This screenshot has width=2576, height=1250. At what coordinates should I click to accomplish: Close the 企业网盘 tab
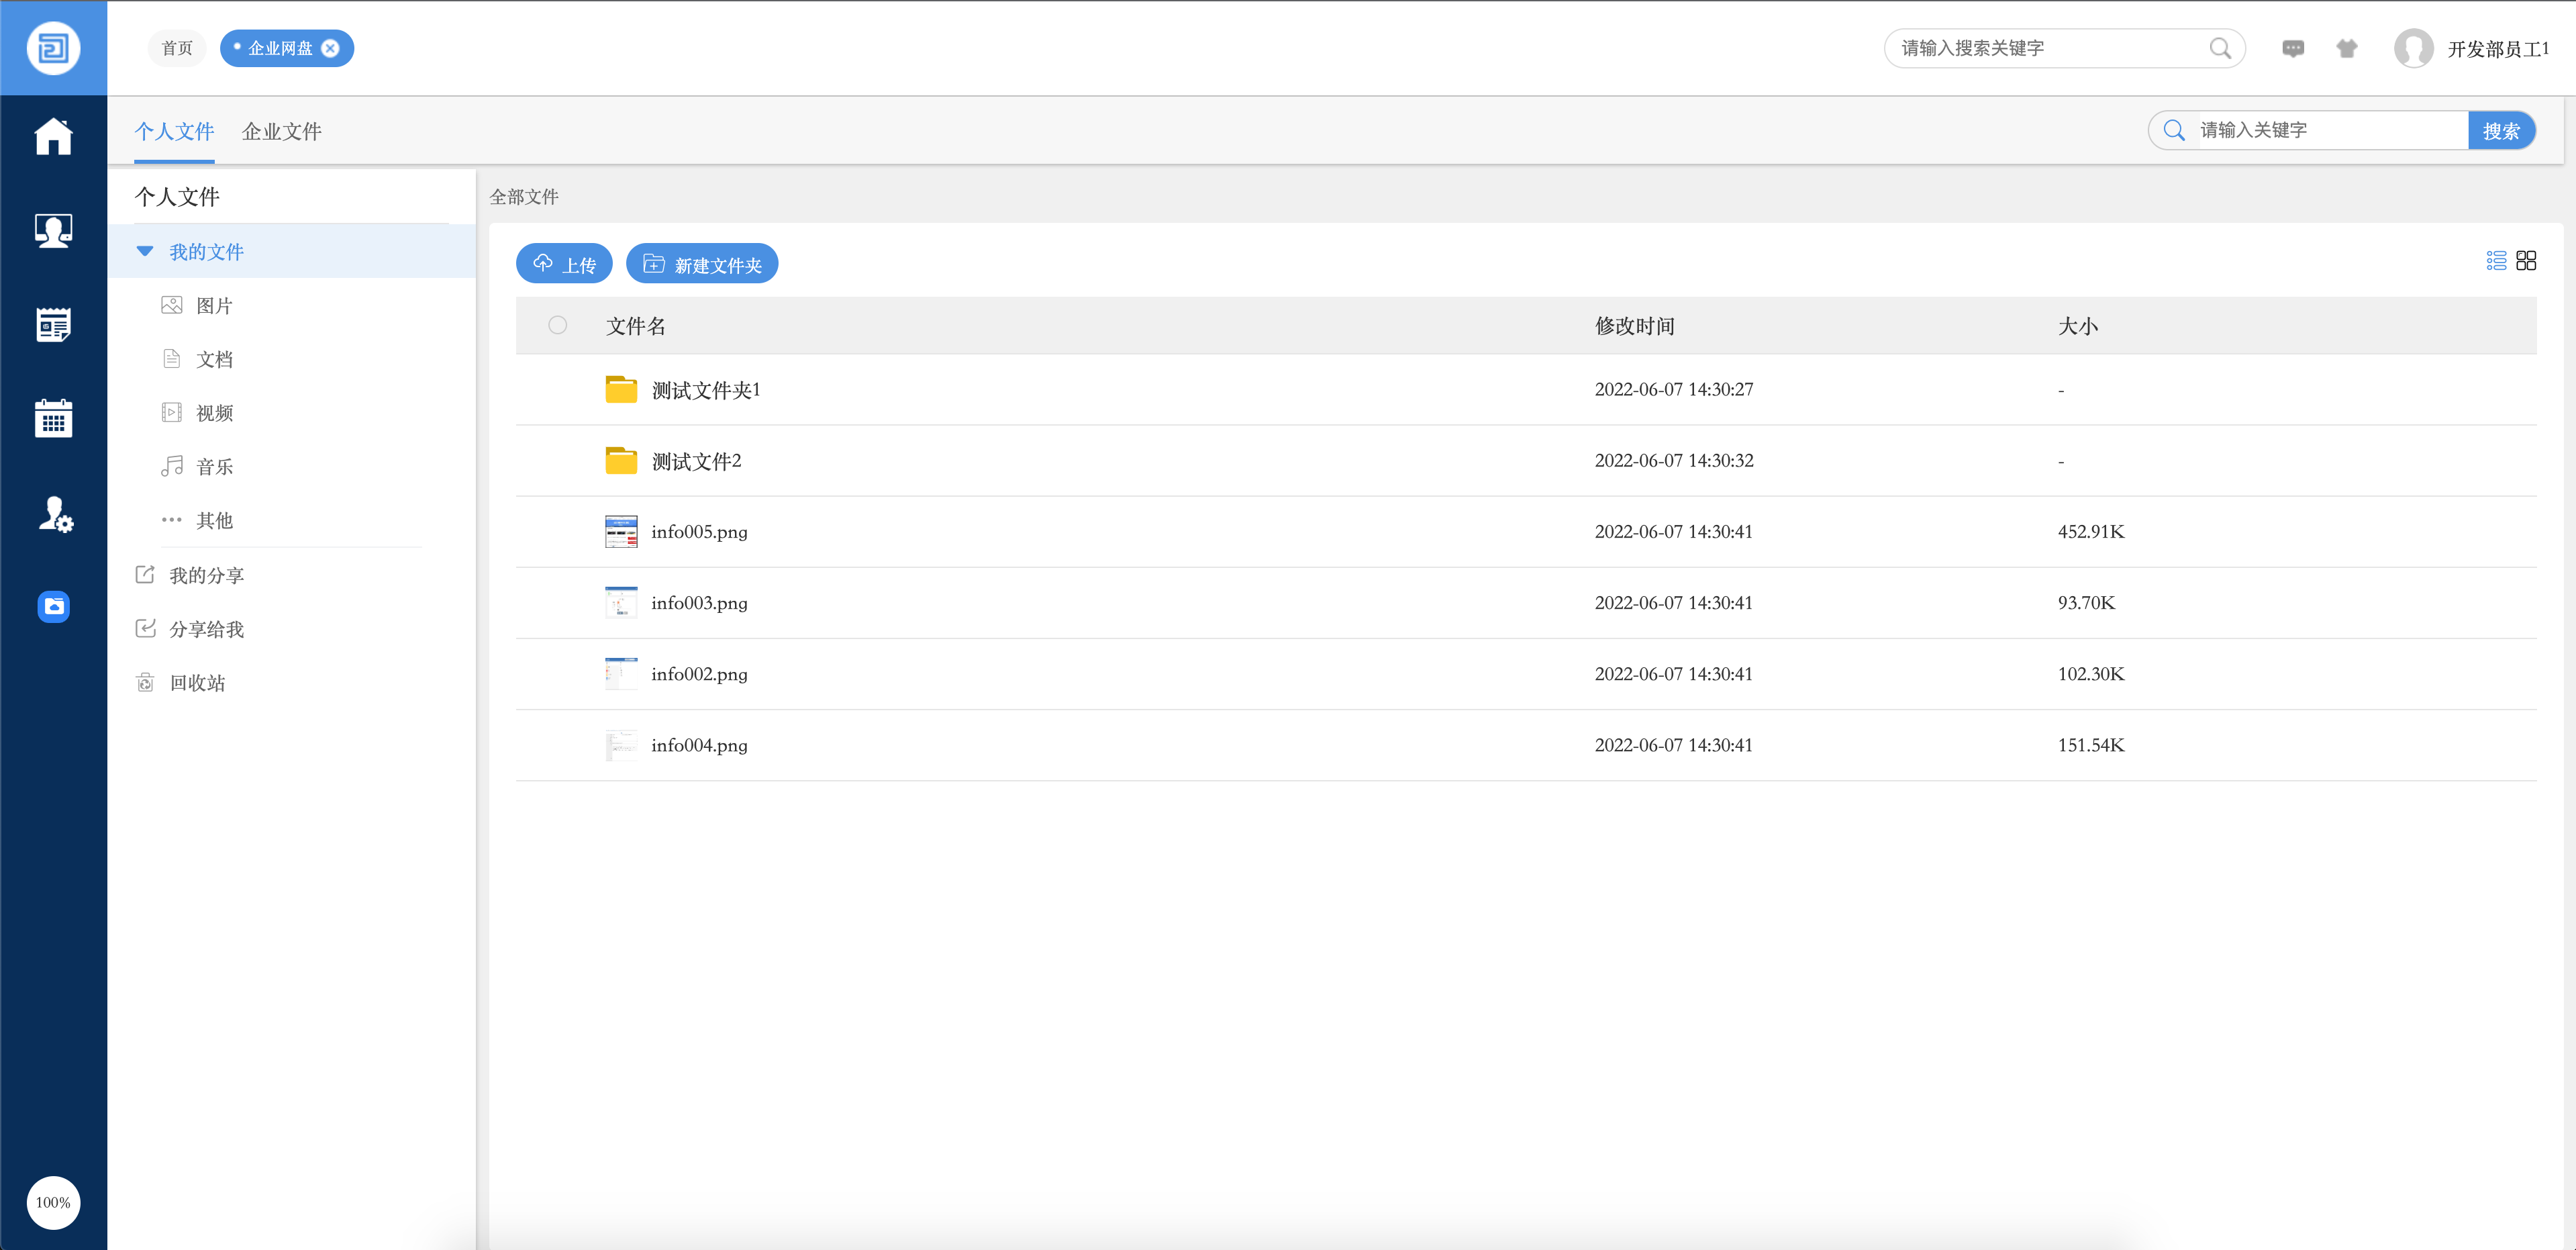click(x=330, y=48)
